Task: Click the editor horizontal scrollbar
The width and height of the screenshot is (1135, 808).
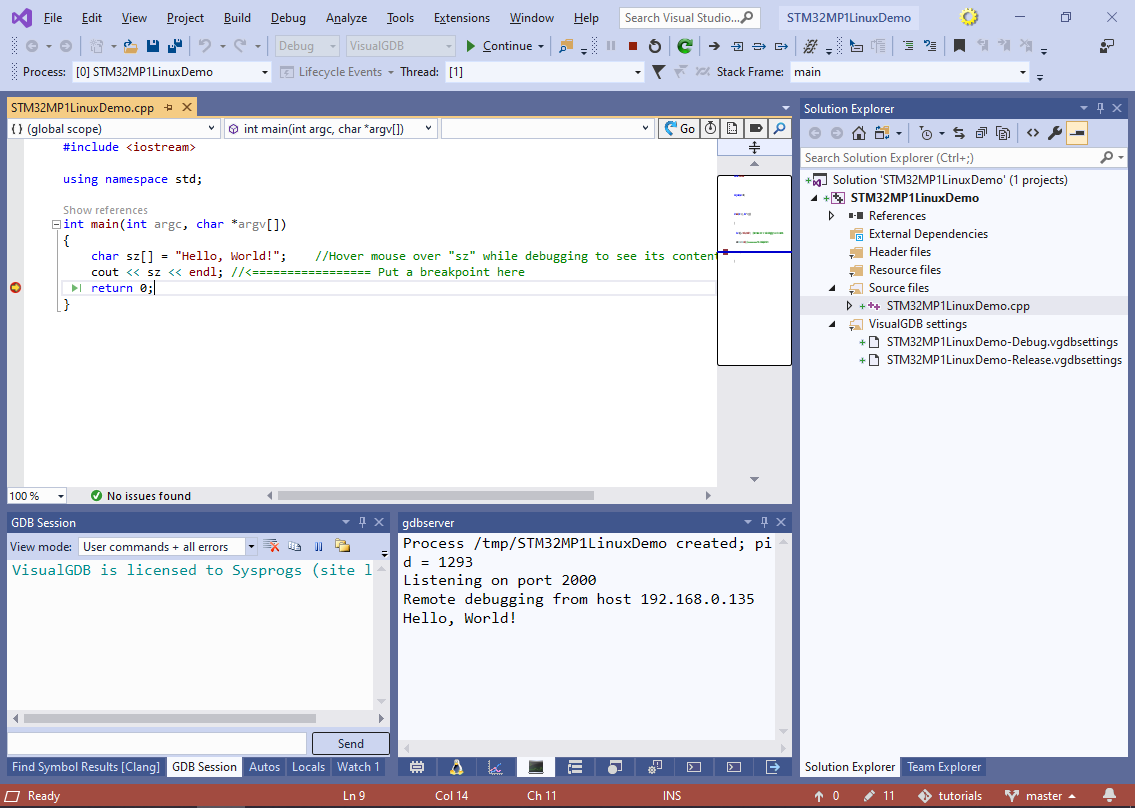Action: [435, 496]
